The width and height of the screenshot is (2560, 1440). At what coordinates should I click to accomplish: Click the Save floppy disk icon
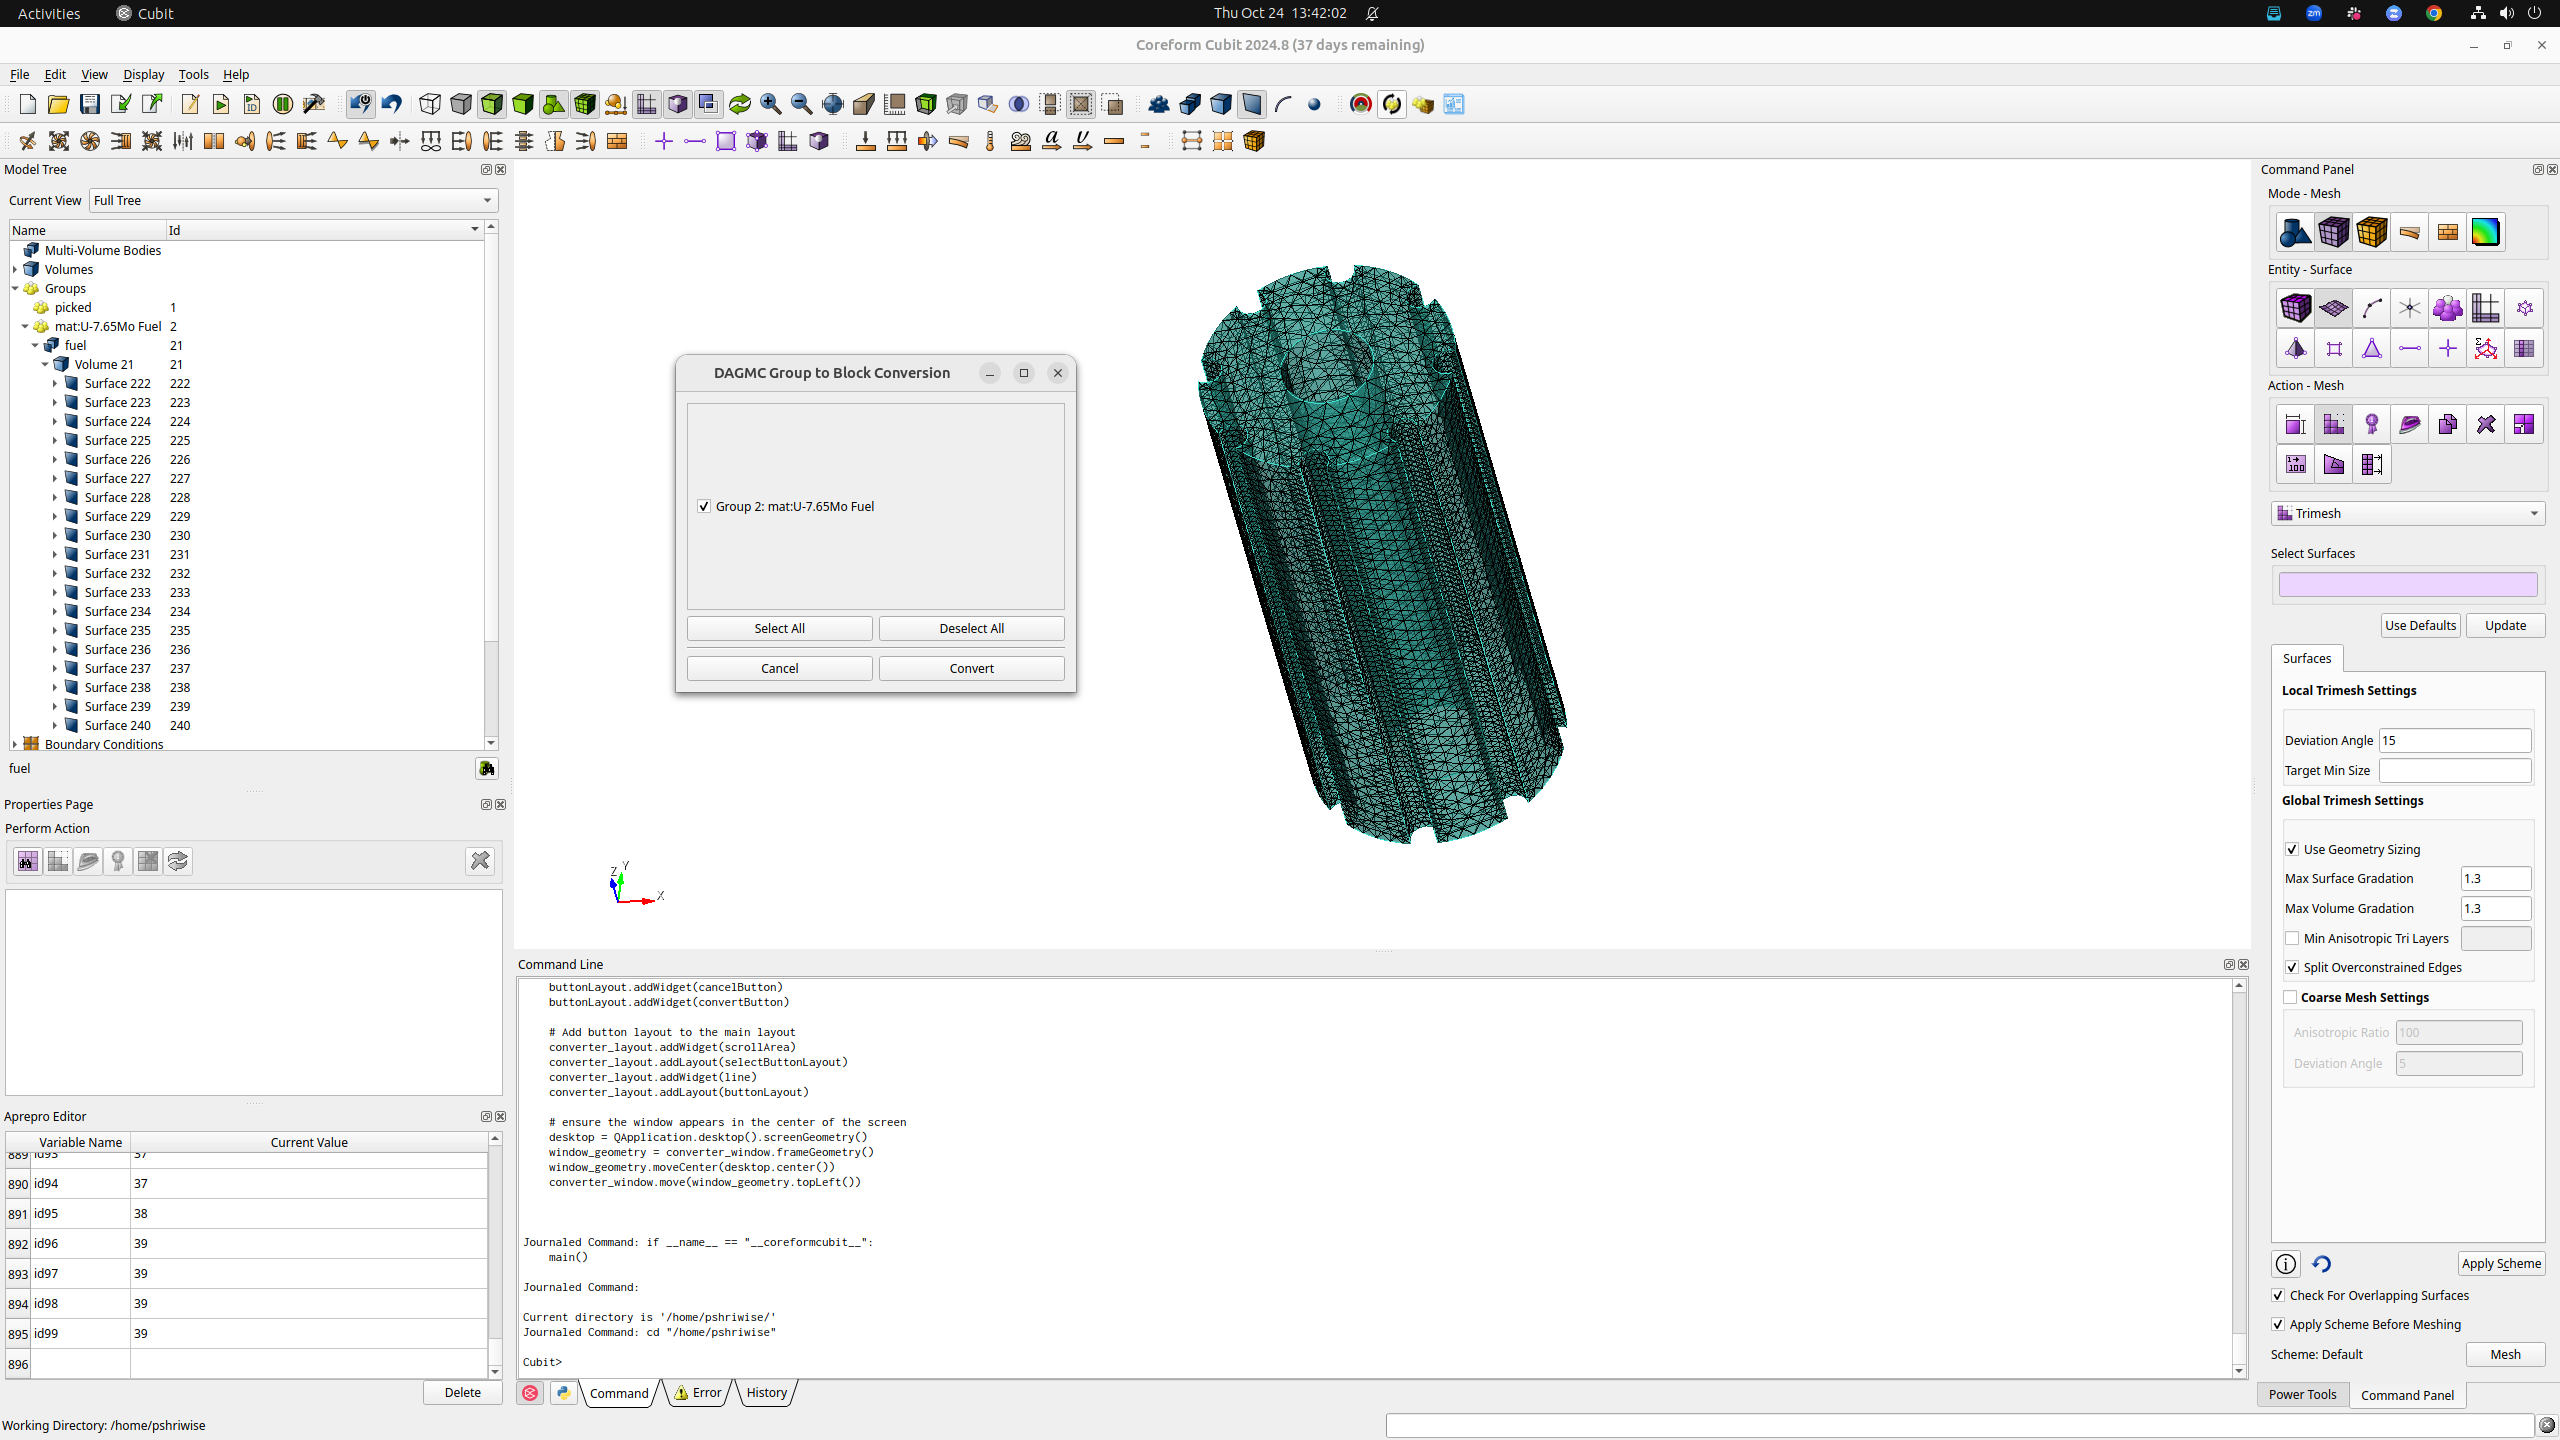coord(90,104)
